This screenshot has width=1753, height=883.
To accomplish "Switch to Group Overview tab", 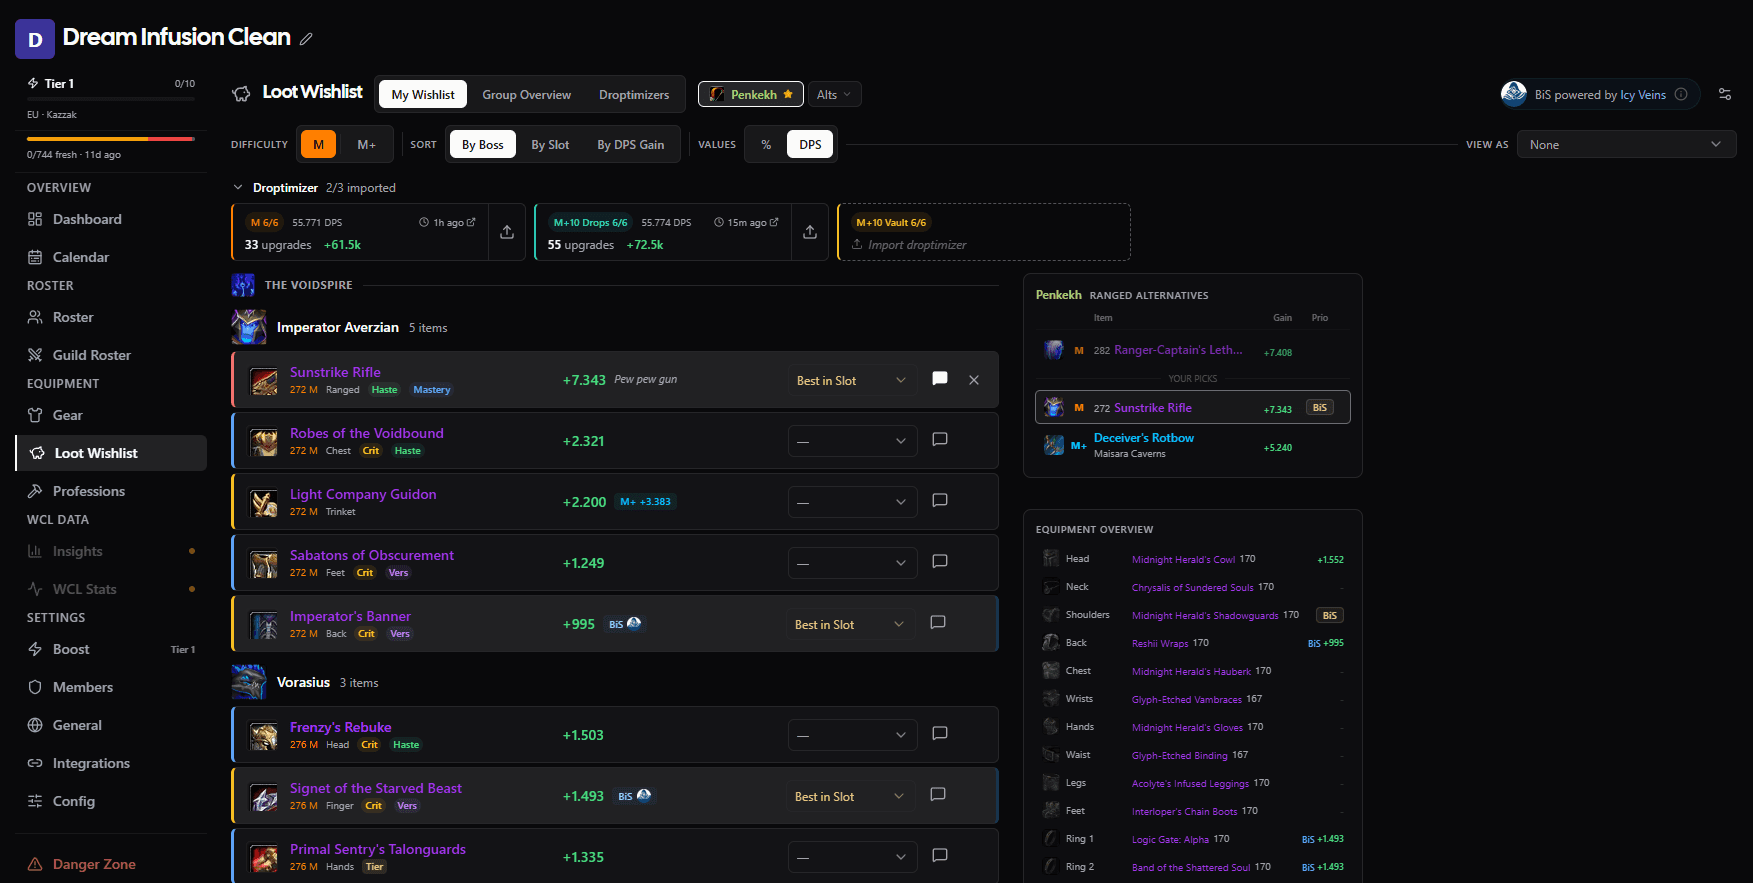I will pos(527,94).
